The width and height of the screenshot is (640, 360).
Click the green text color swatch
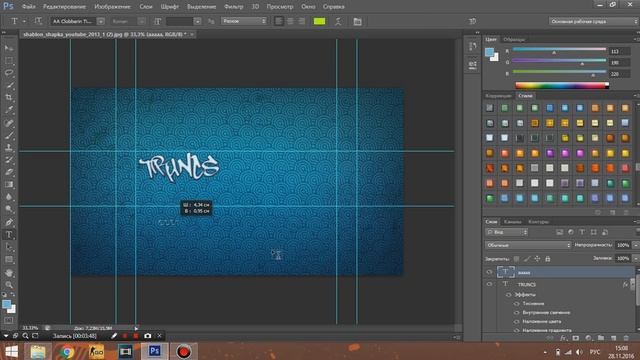(x=319, y=21)
